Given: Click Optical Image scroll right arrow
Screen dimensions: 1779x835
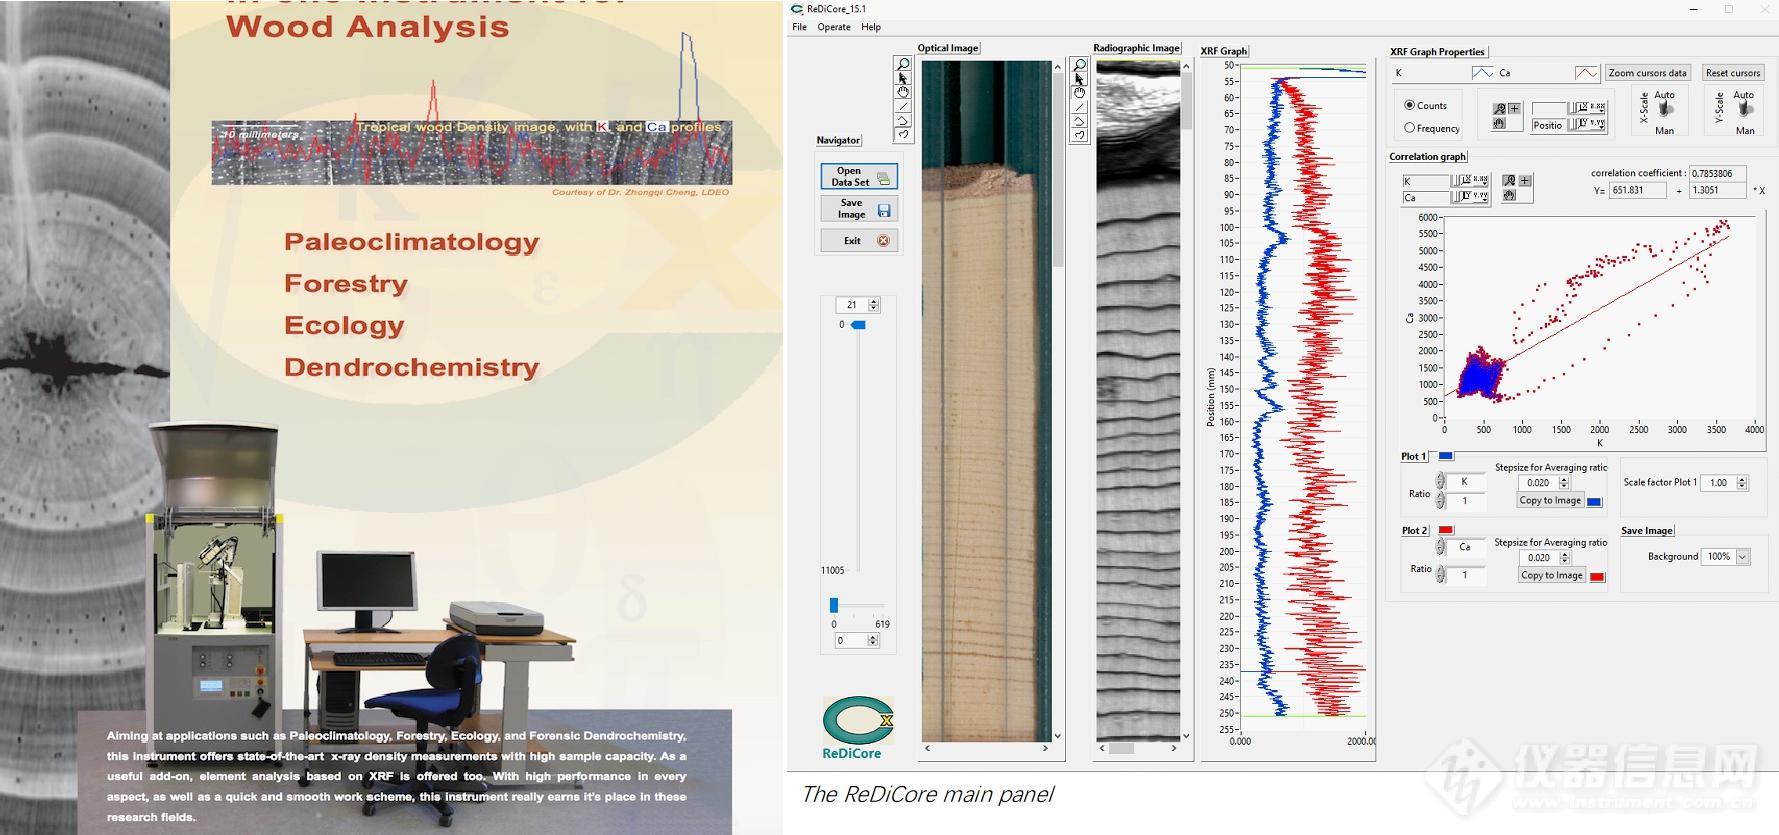Looking at the screenshot, I should [1046, 748].
